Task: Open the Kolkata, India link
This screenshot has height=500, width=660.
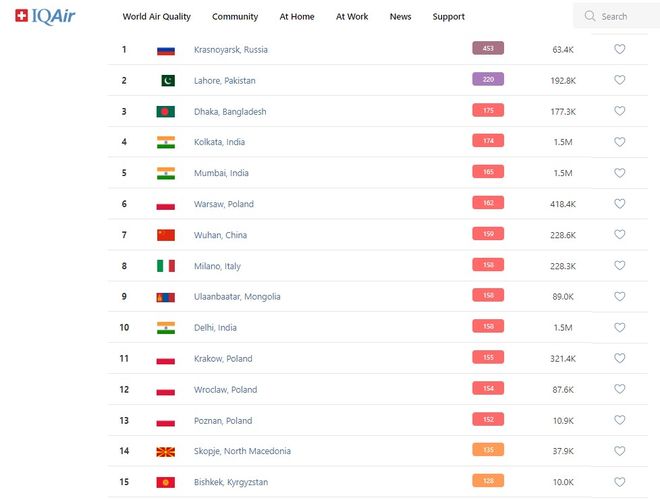Action: tap(219, 142)
